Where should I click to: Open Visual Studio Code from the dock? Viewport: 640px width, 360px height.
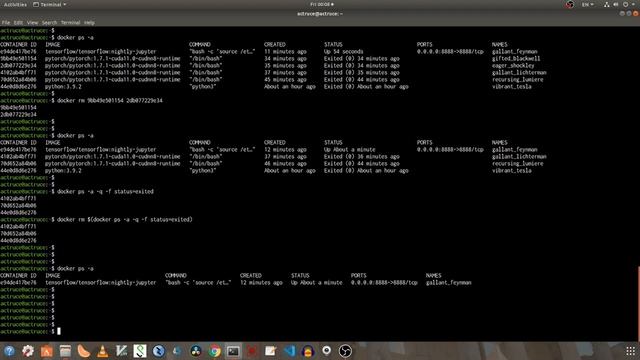tap(289, 351)
